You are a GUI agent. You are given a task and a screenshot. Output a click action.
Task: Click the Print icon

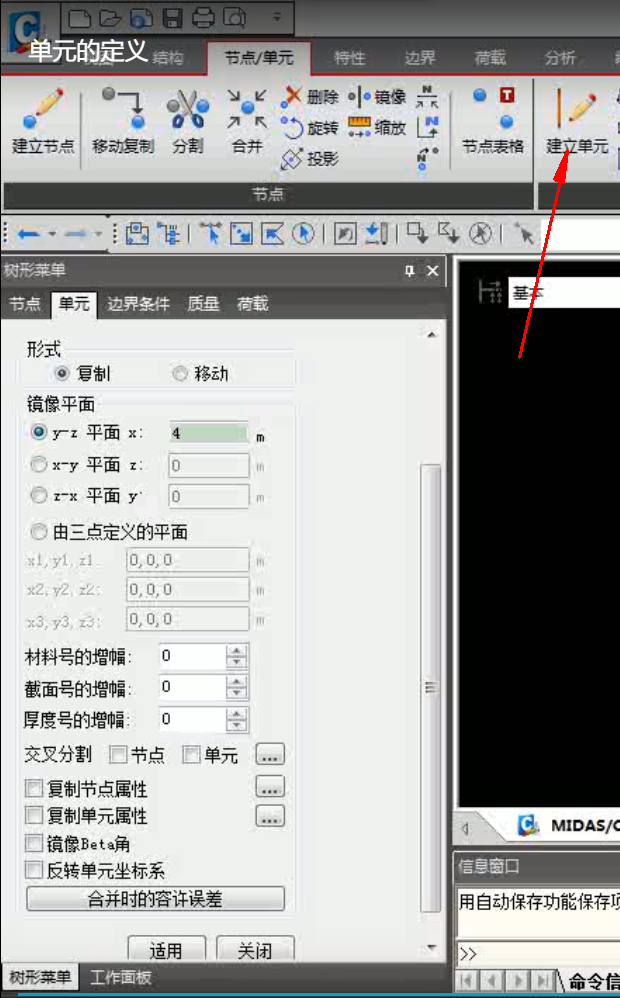(203, 18)
